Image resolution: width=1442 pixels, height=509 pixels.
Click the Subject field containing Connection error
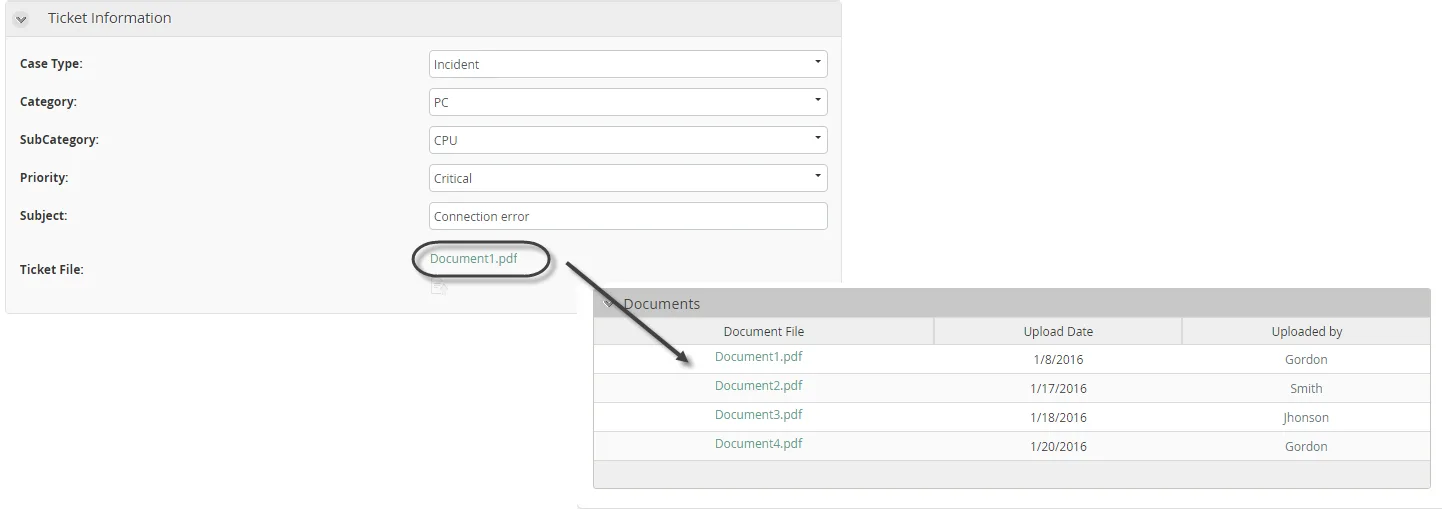point(628,216)
